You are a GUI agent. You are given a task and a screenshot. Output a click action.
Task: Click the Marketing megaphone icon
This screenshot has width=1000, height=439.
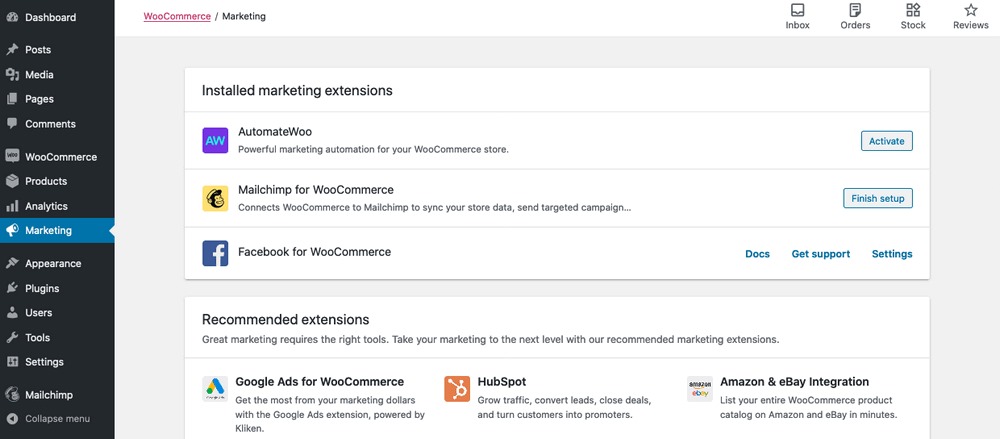click(x=12, y=230)
